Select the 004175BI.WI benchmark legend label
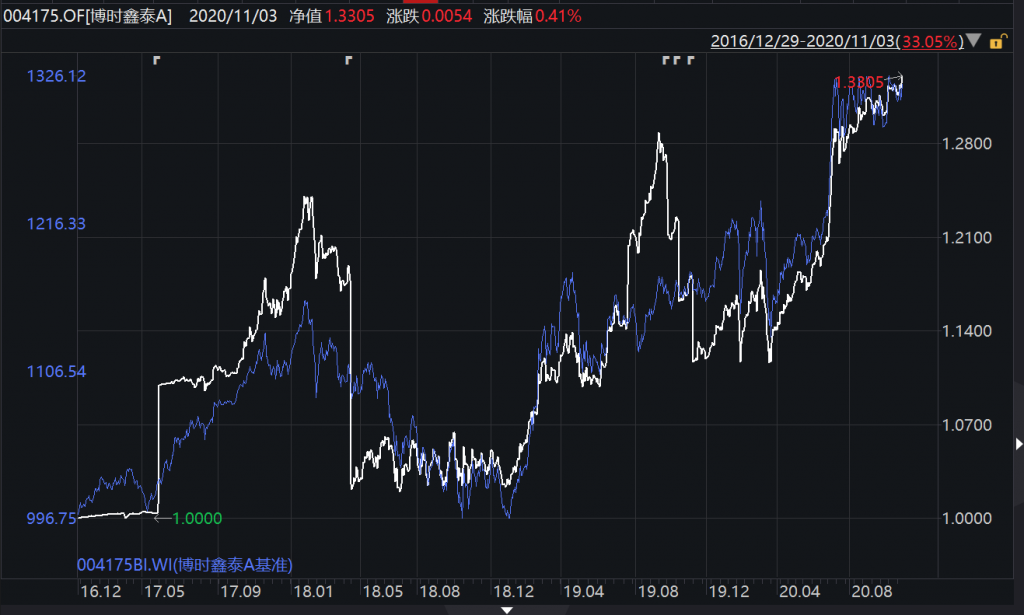The image size is (1024, 615). pos(185,565)
